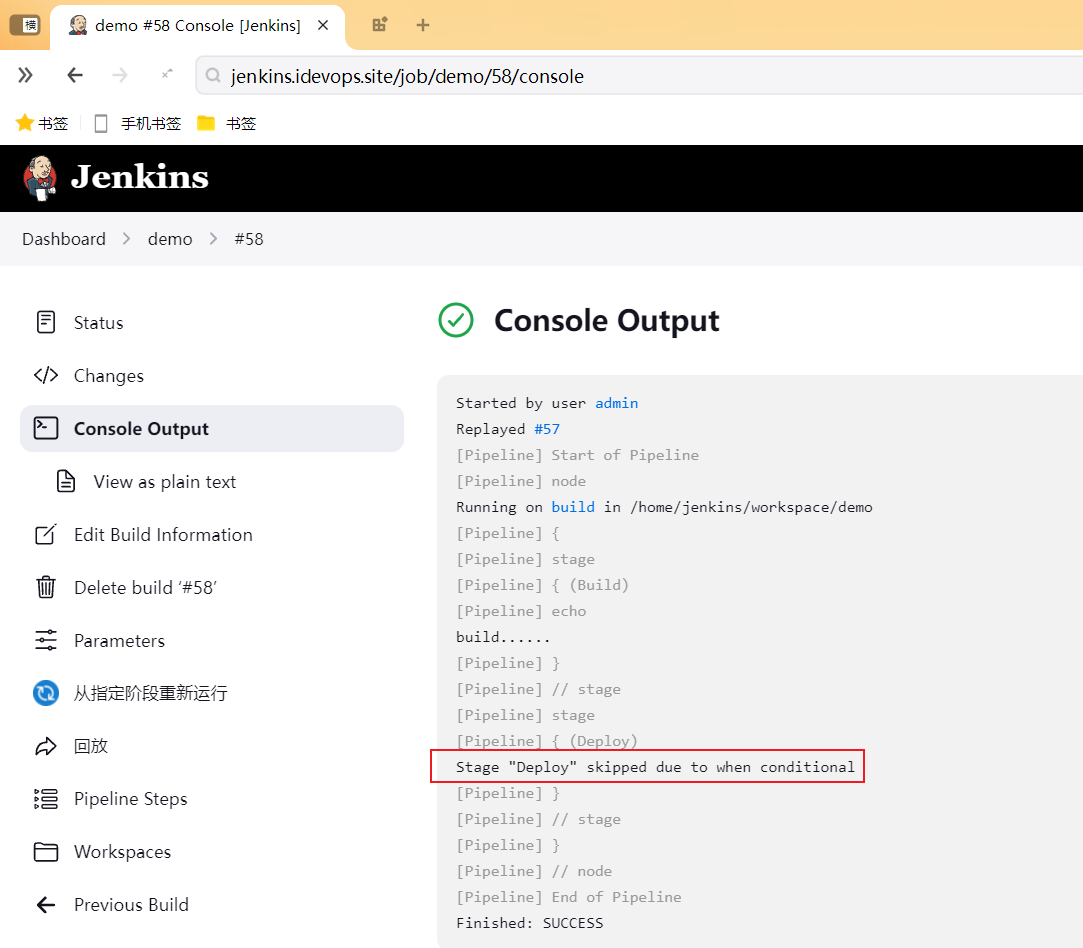This screenshot has height=948, width=1083.
Task: Click the green build success checkmark icon
Action: click(456, 320)
